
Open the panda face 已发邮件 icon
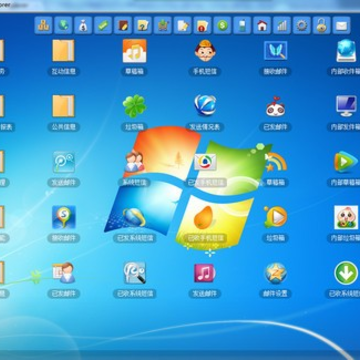pos(276,107)
